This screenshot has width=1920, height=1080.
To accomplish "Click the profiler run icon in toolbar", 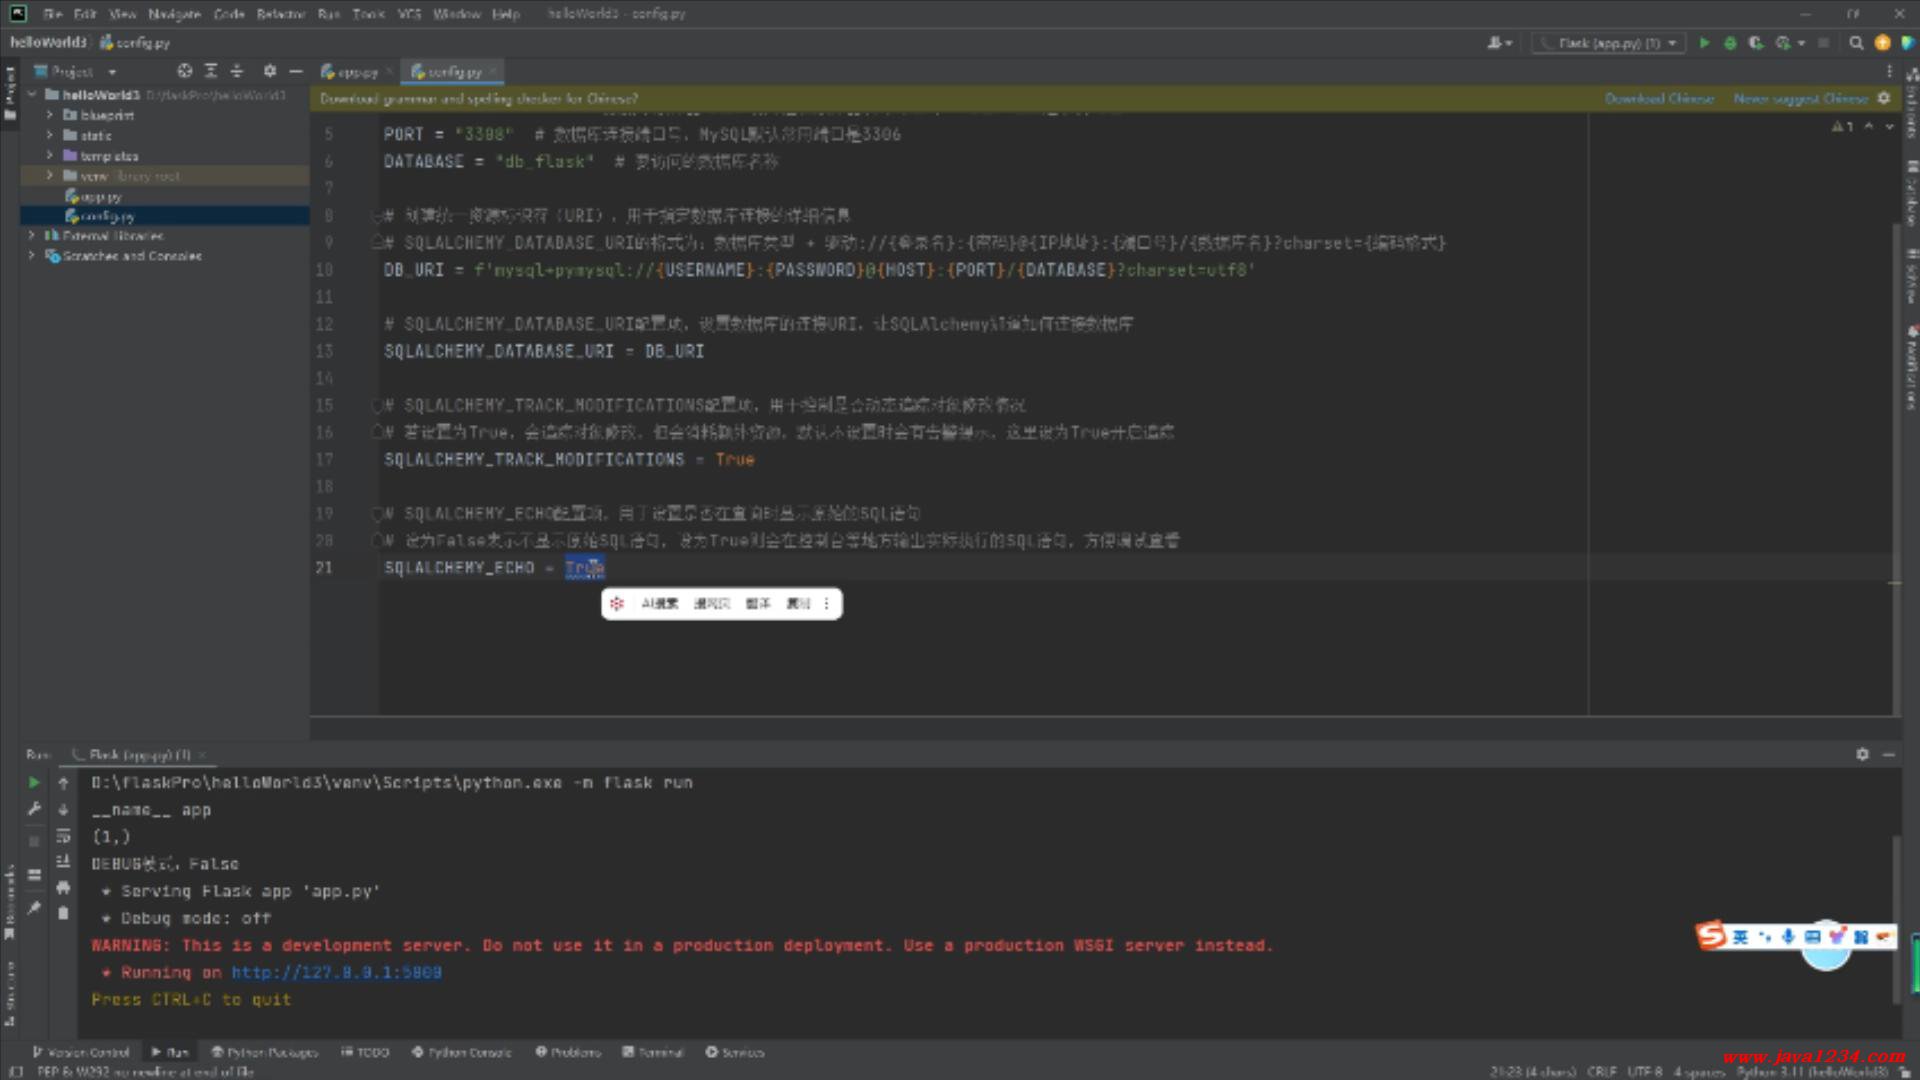I will click(1782, 43).
